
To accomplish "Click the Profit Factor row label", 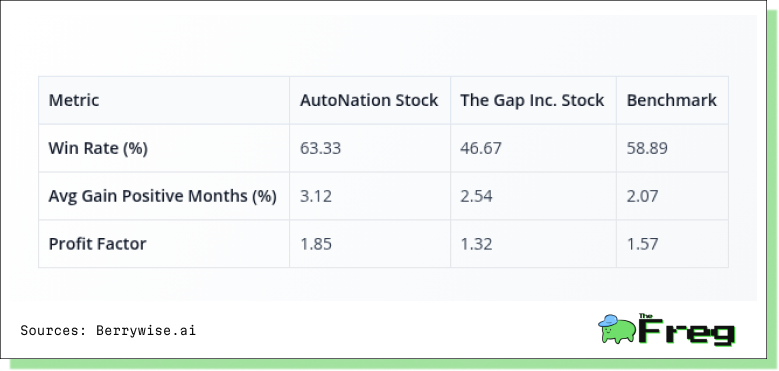I will (x=97, y=244).
